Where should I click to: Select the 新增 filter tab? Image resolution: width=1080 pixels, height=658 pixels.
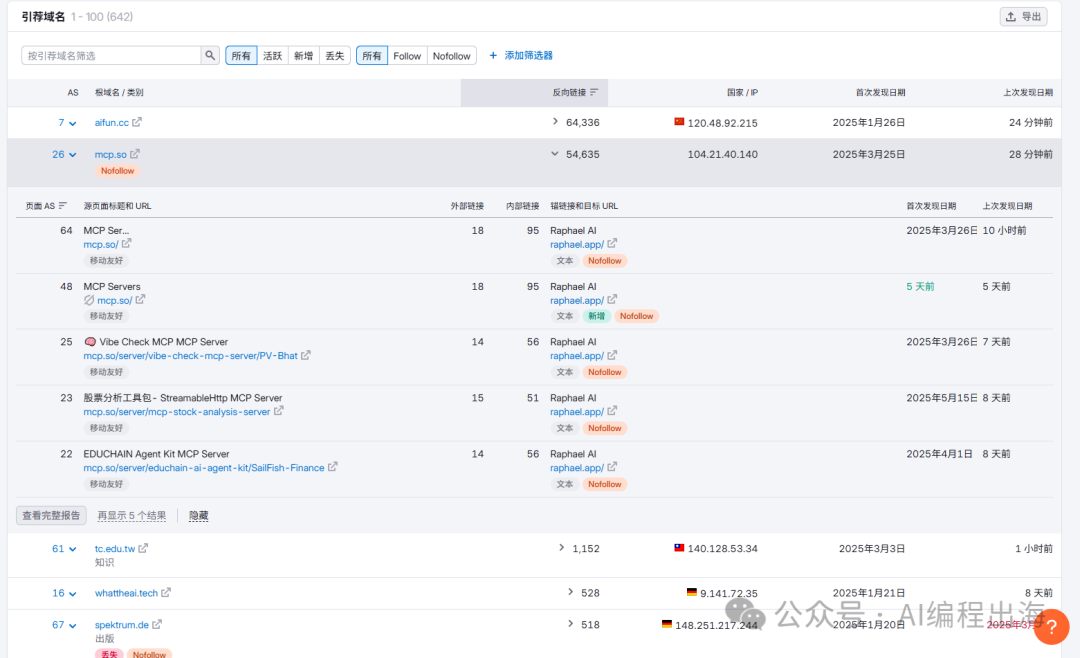[x=303, y=56]
